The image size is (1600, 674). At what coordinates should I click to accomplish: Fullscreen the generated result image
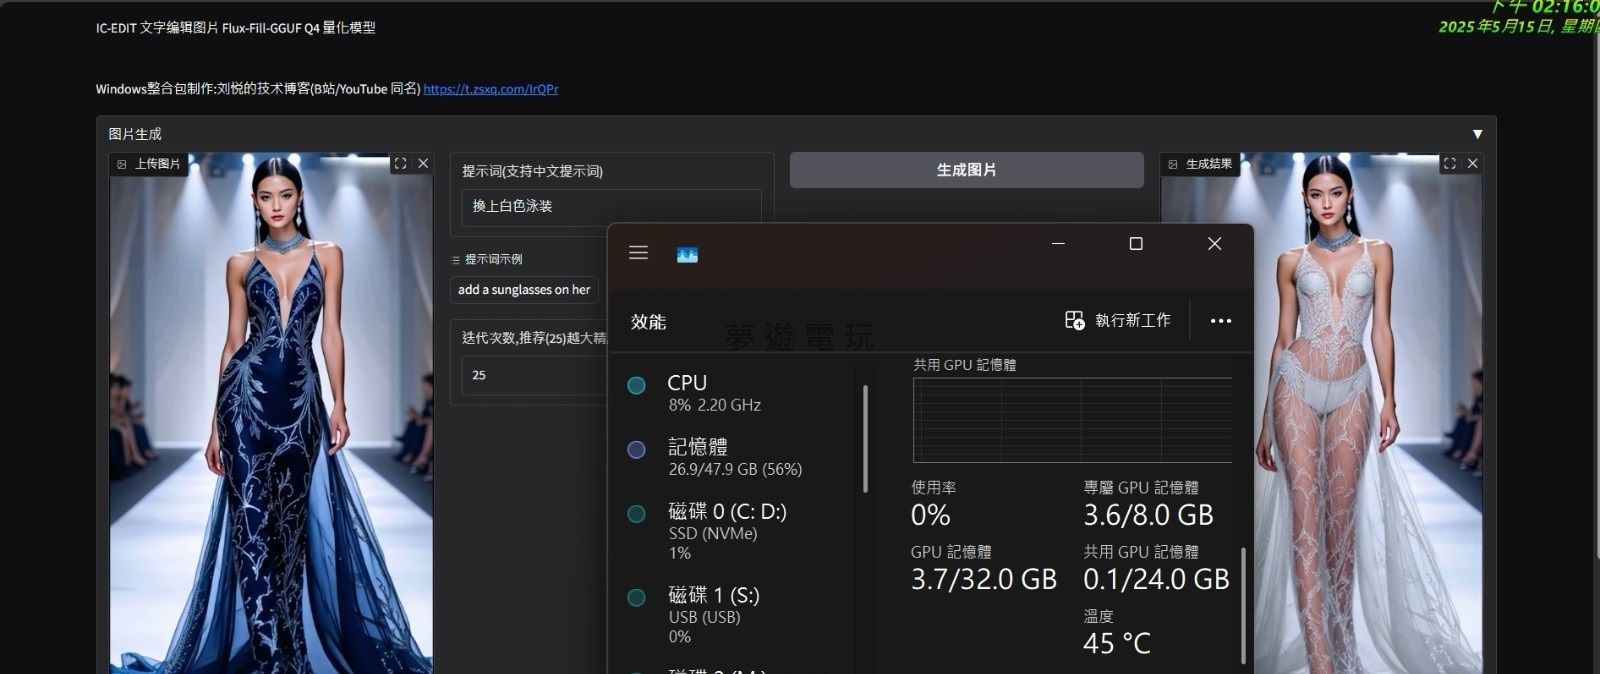click(x=1449, y=164)
